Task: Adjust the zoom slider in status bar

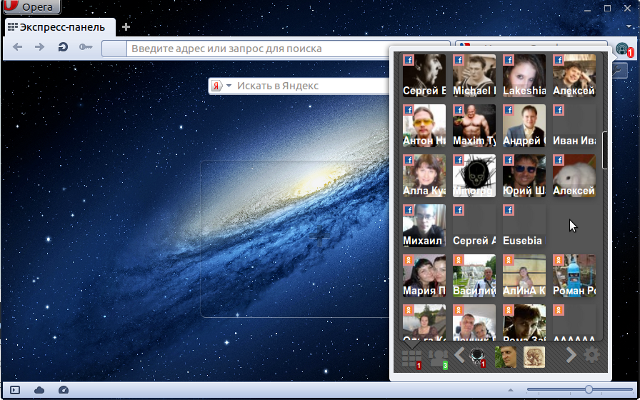Action: click(588, 389)
